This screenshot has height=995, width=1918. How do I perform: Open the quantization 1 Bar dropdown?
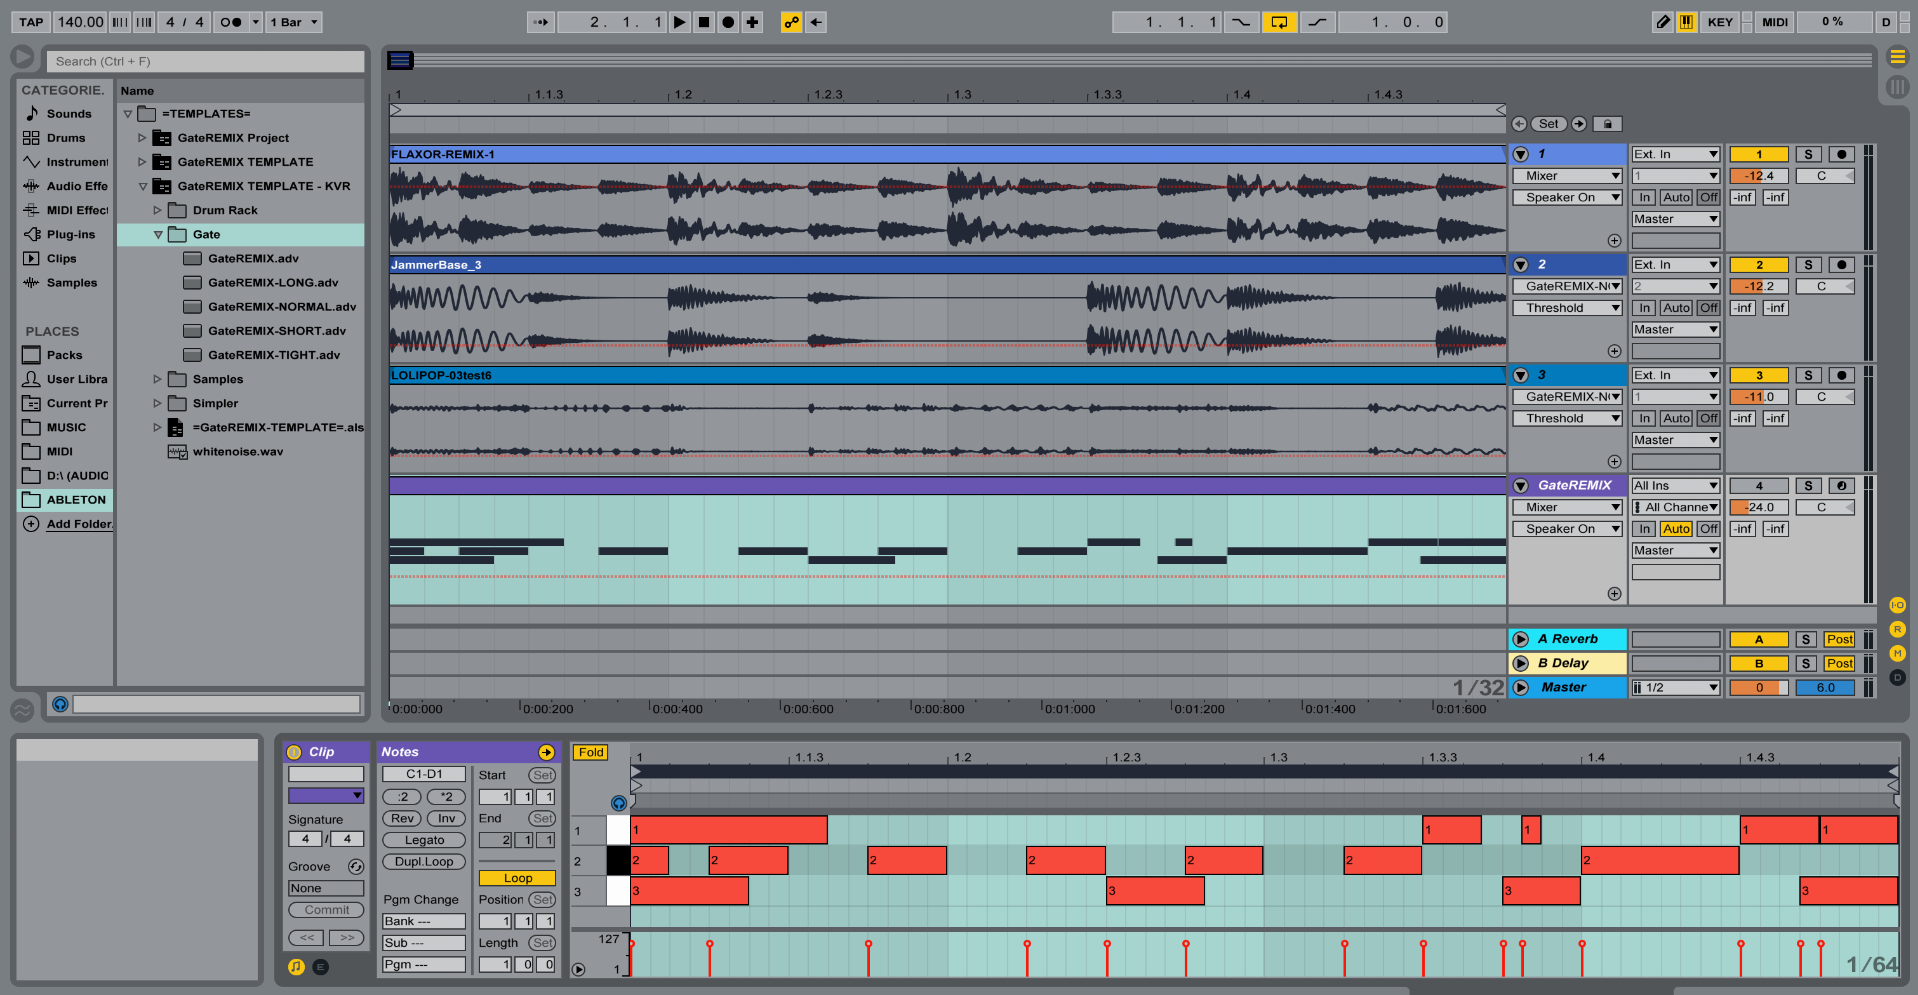pyautogui.click(x=294, y=22)
